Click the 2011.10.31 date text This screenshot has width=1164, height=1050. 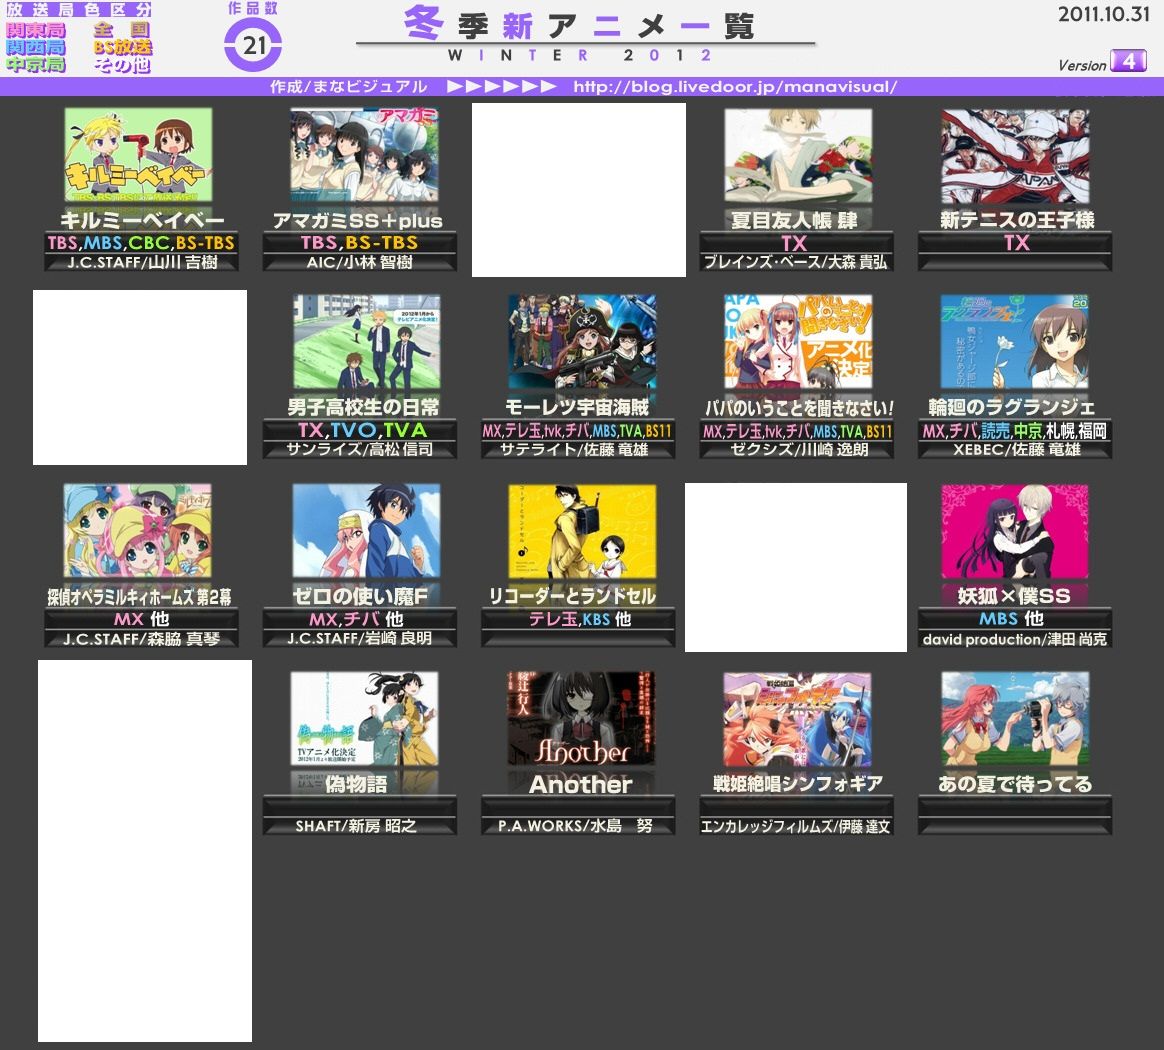[x=1103, y=14]
